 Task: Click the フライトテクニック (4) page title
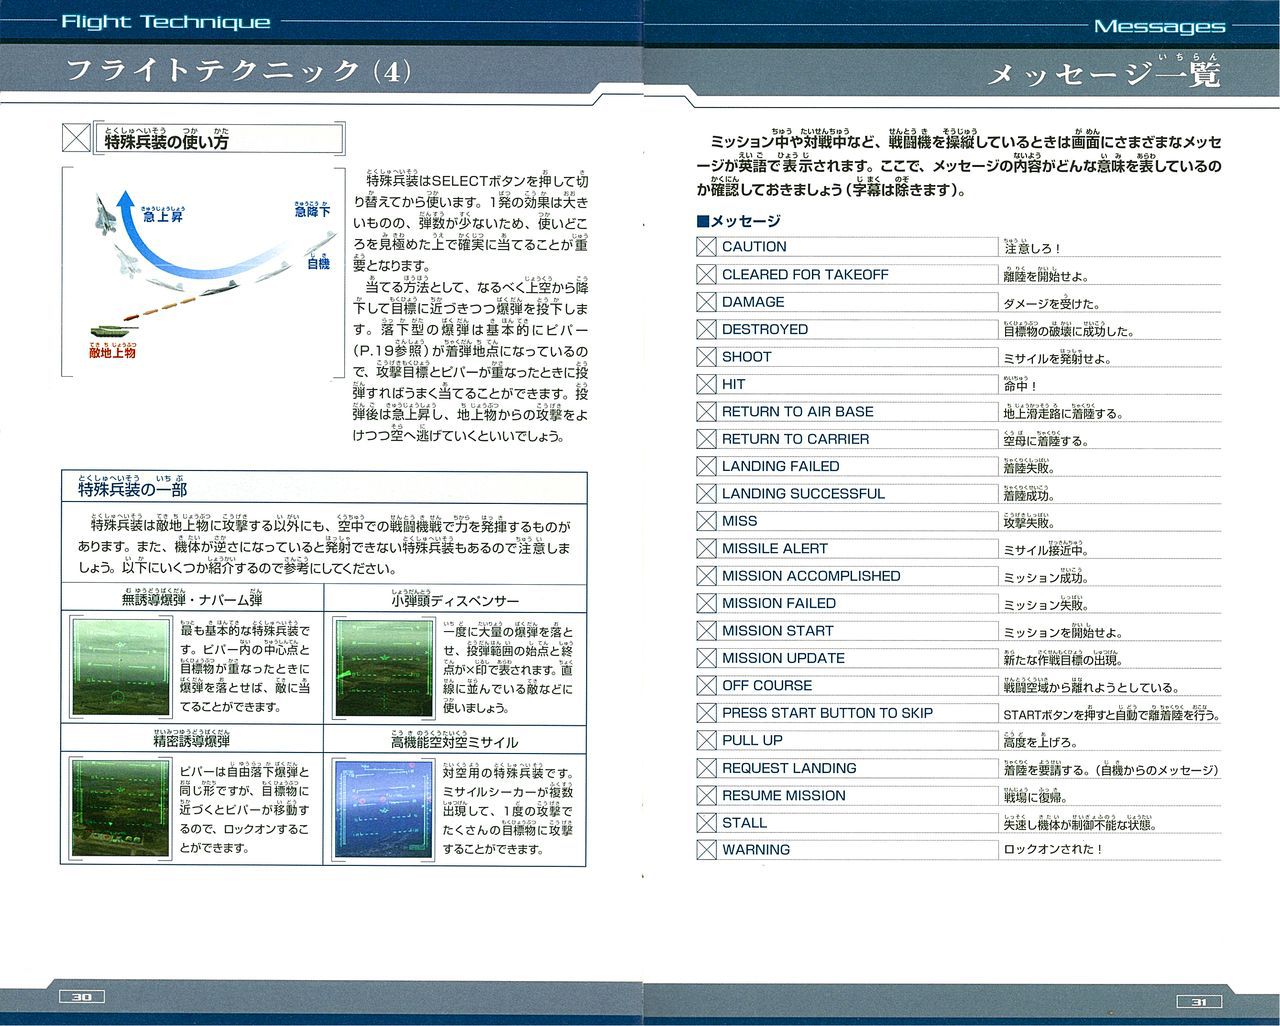238,71
